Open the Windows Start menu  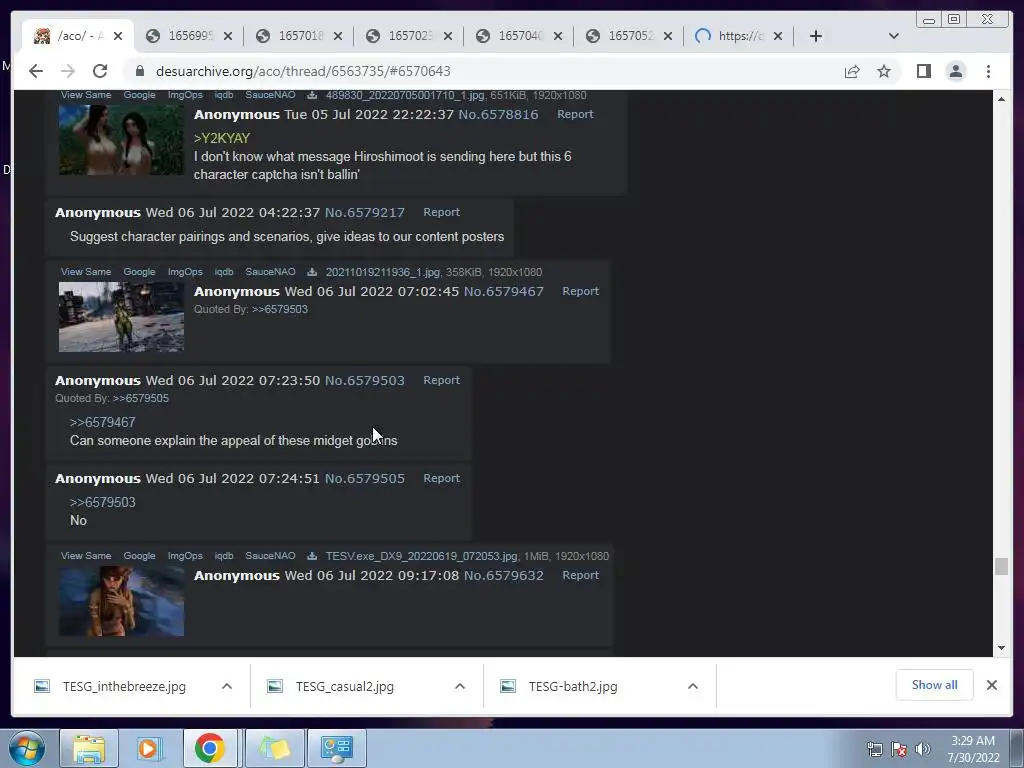[x=27, y=748]
